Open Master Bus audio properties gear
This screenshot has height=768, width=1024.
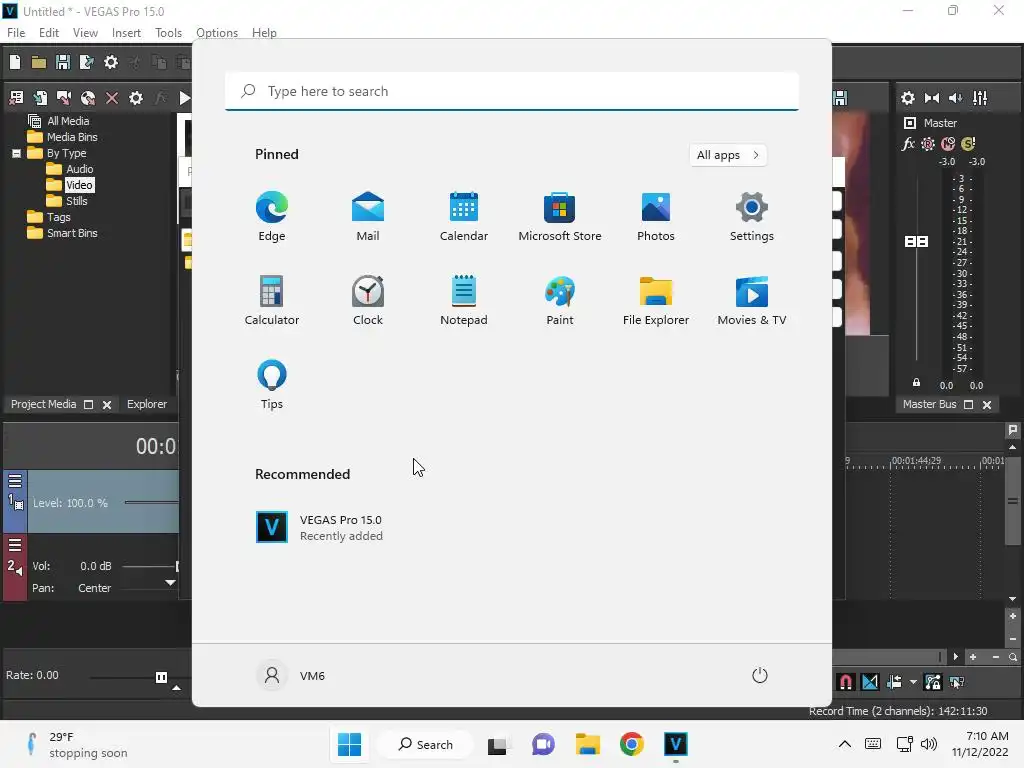coord(908,98)
